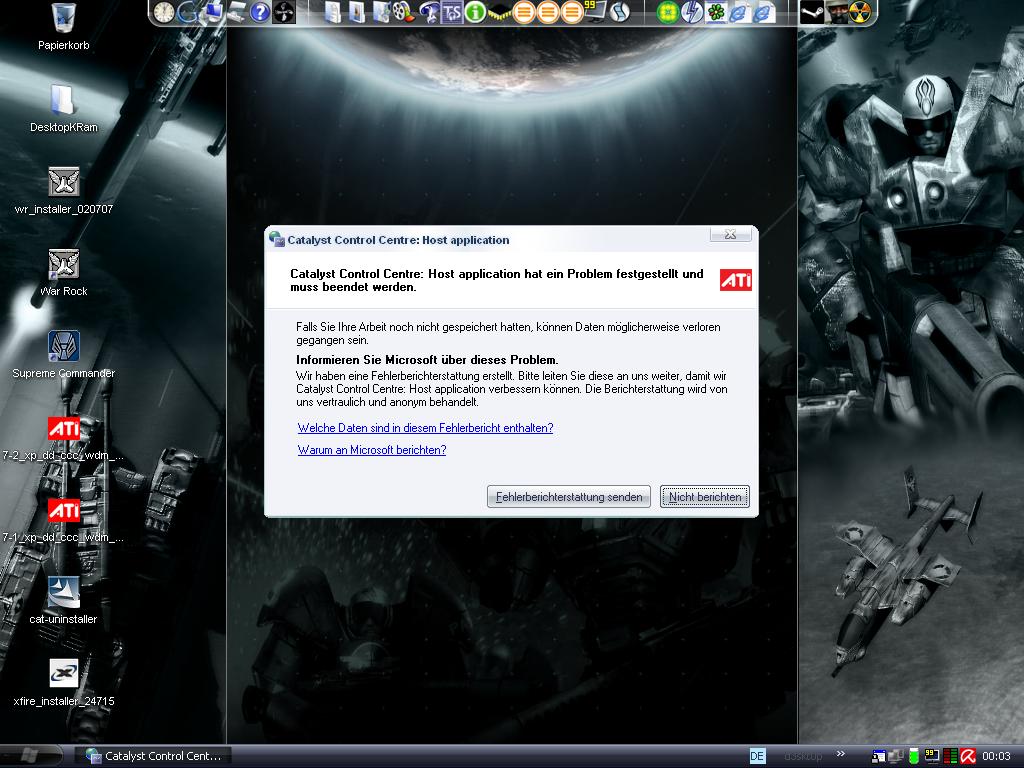Click the green info 'i' dock icon

475,12
